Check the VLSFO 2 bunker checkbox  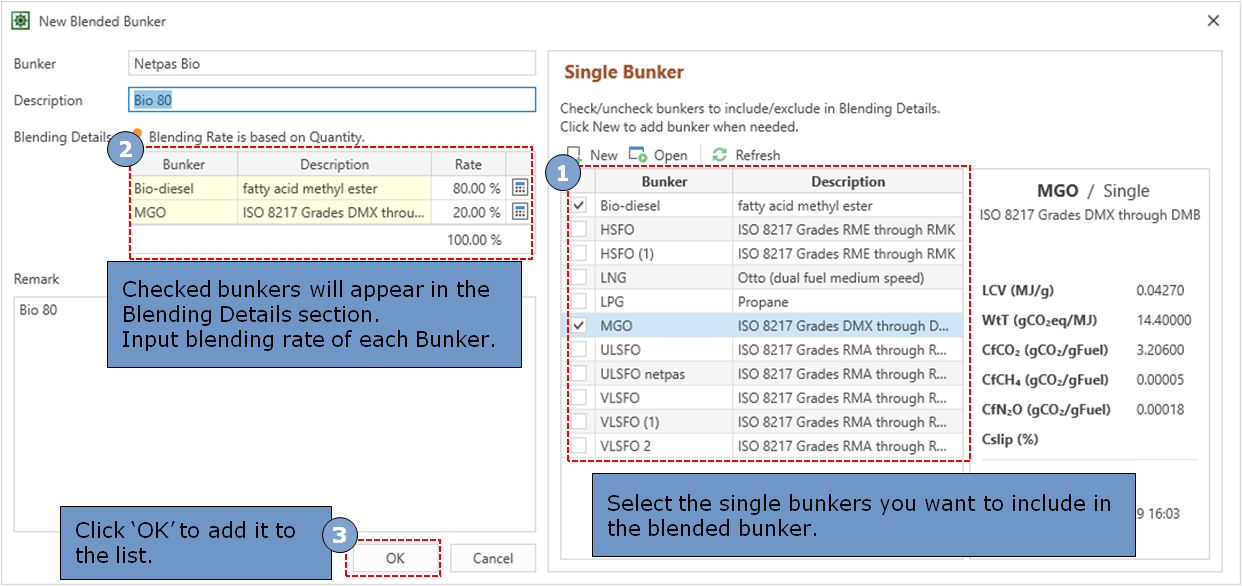coord(580,446)
